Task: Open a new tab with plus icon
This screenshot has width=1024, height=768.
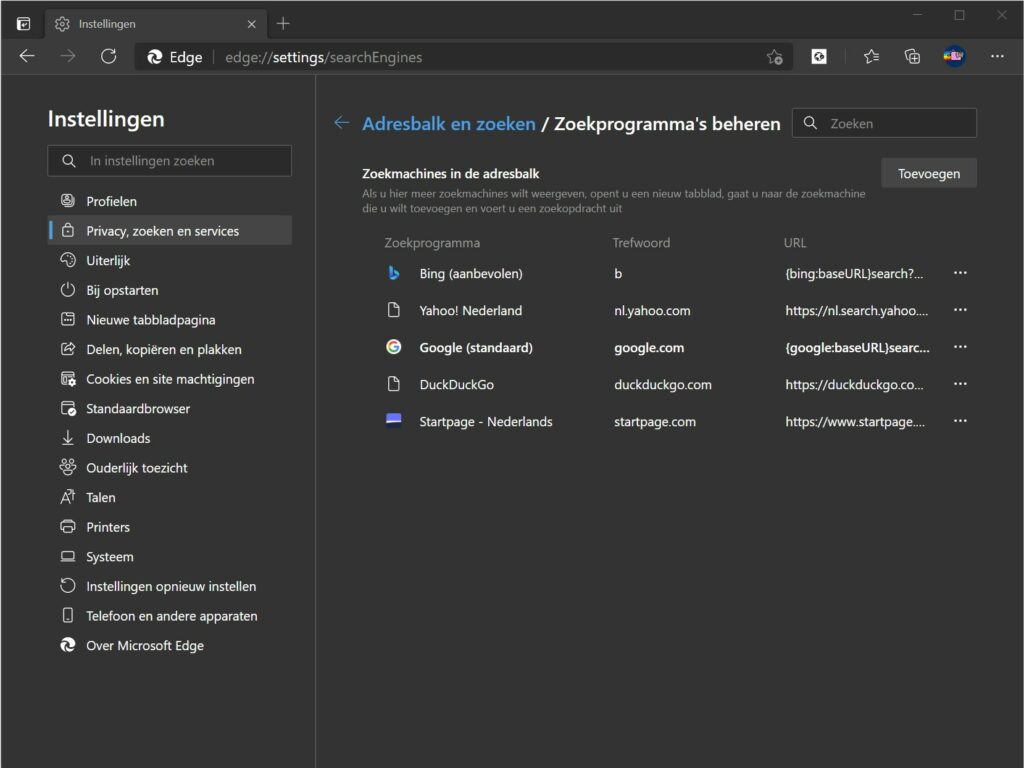Action: pos(283,24)
